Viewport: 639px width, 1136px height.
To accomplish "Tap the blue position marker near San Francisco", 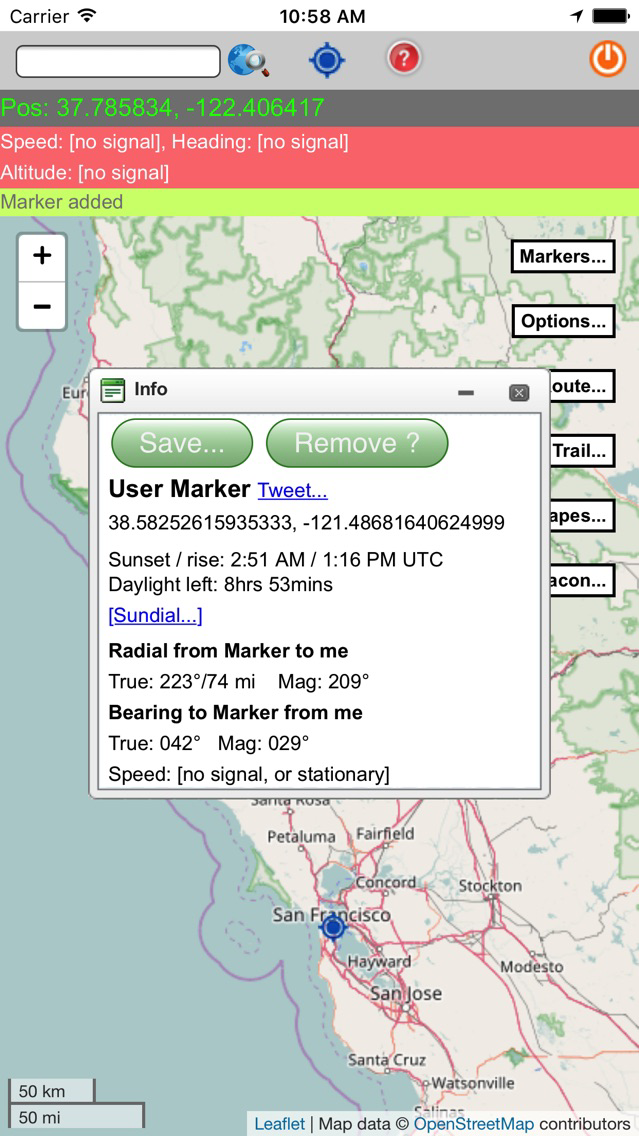I will [x=333, y=927].
